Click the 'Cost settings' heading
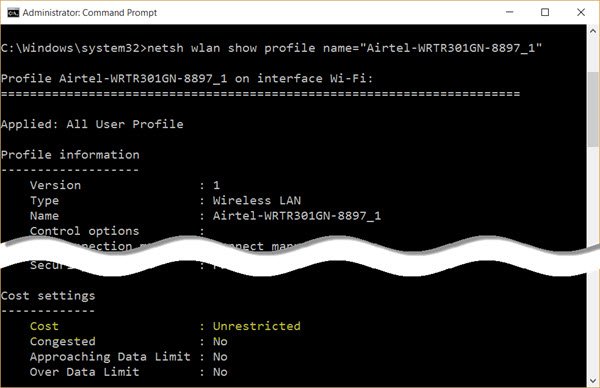Image resolution: width=600 pixels, height=388 pixels. [48, 296]
